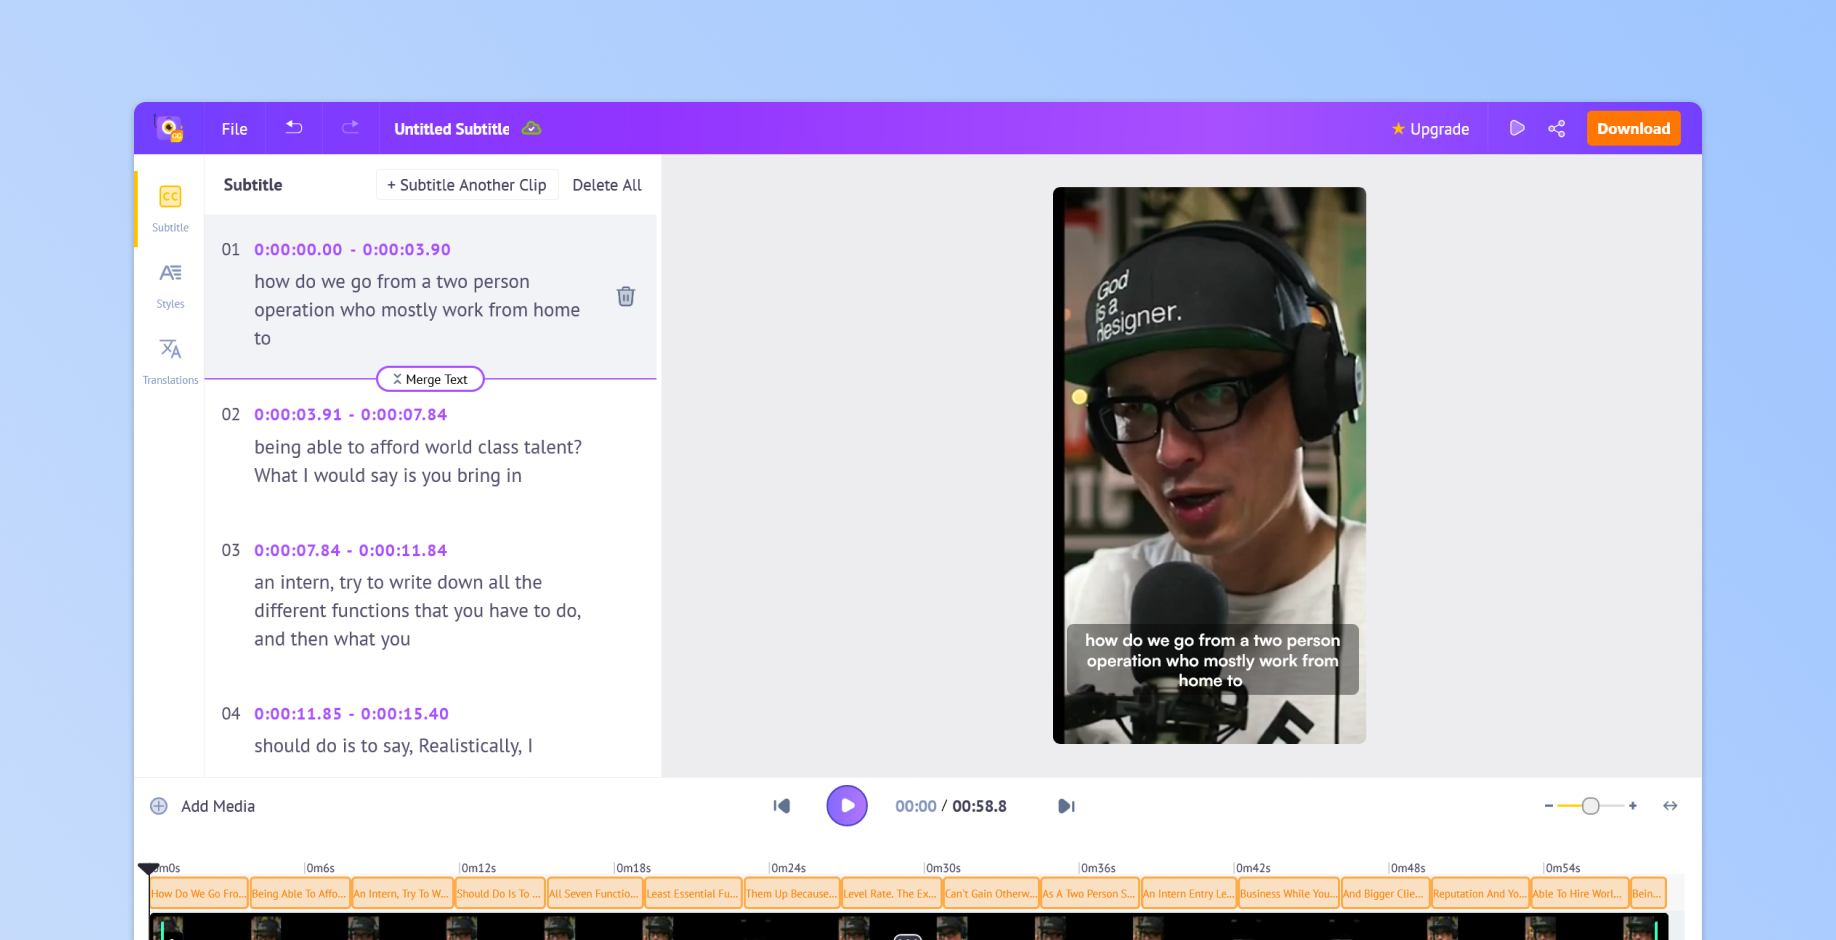Click the video preview thumbnail

point(1209,465)
